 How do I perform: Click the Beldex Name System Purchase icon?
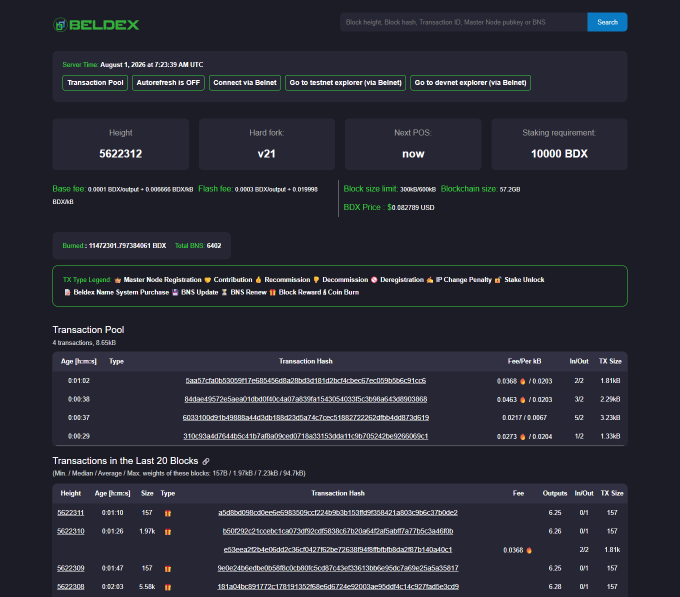pos(67,293)
